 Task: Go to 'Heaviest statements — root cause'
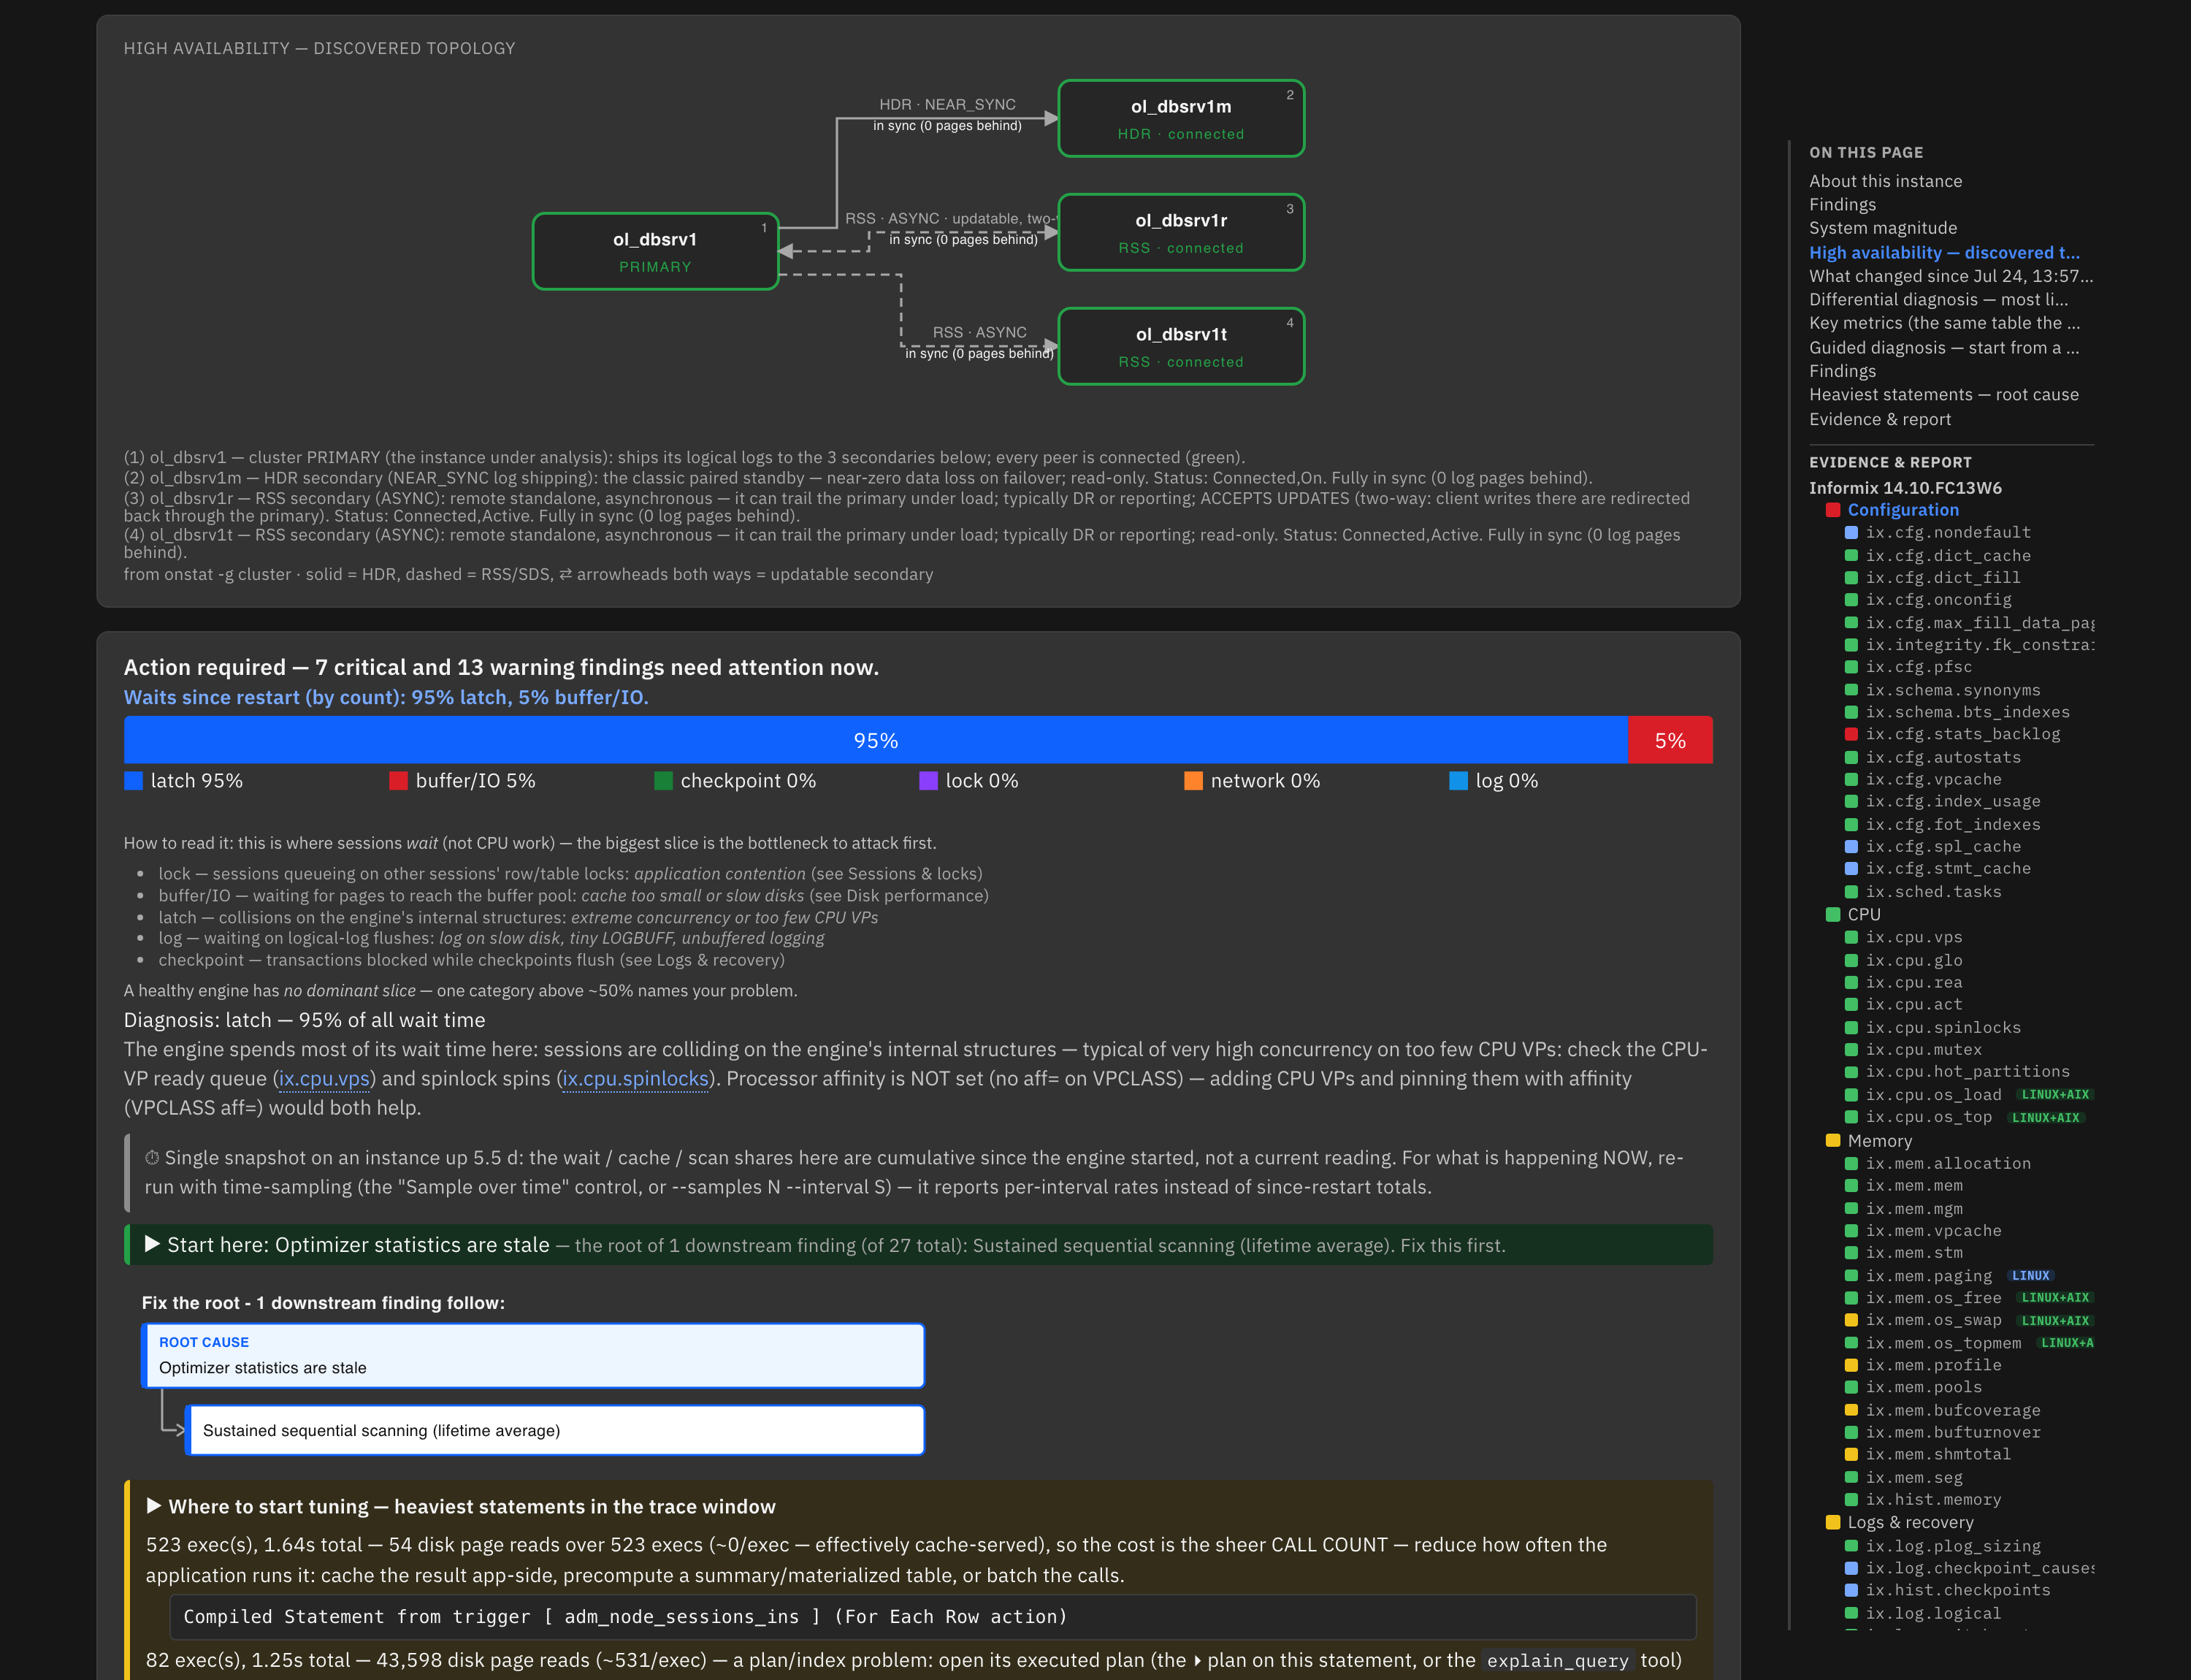coord(1944,395)
